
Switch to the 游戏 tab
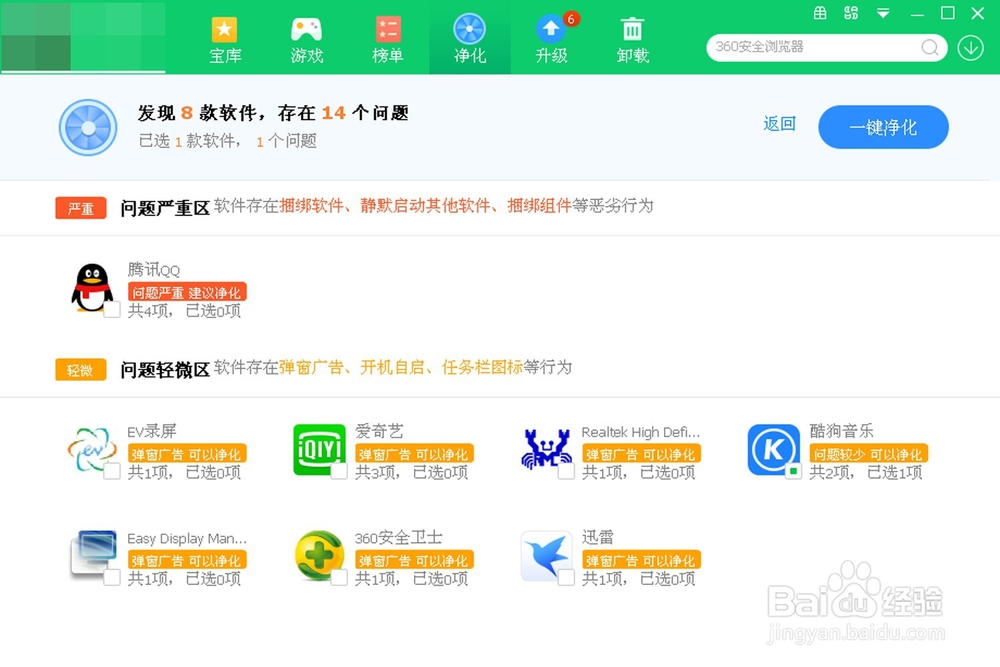(306, 38)
